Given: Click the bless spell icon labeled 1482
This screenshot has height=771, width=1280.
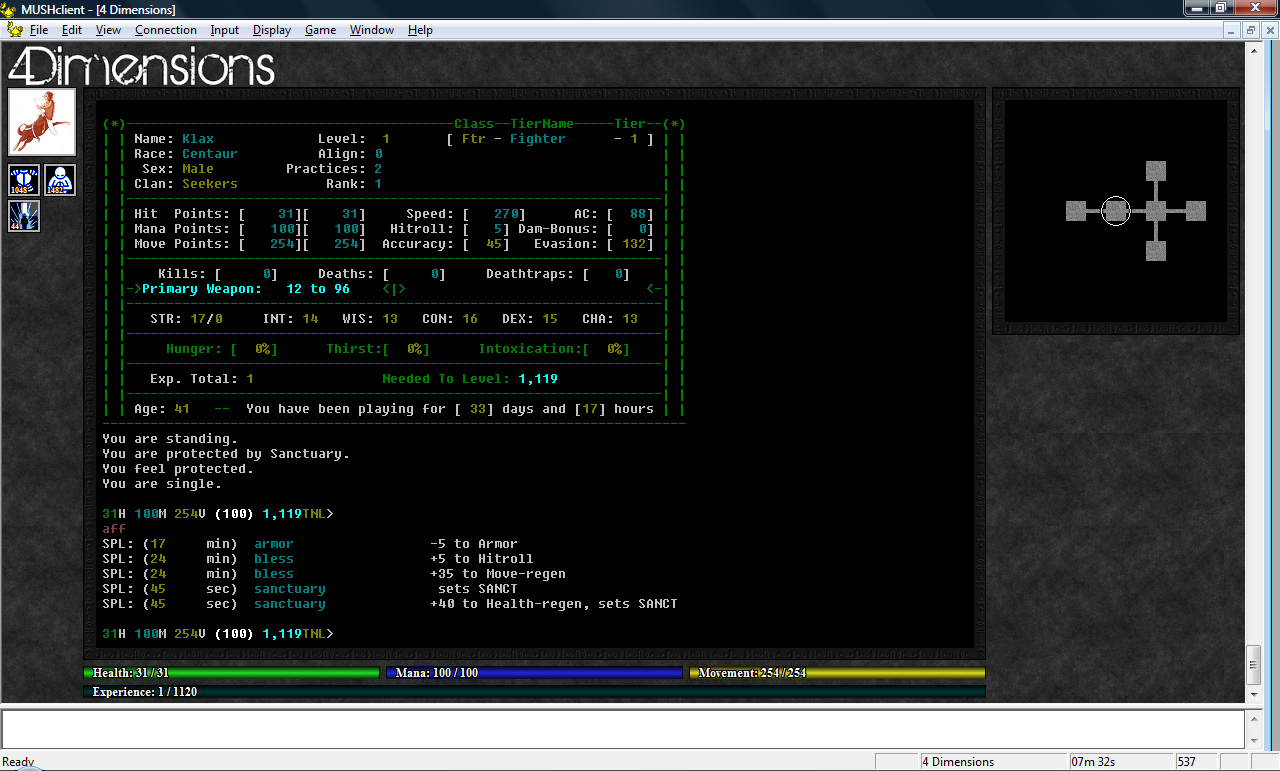Looking at the screenshot, I should tap(60, 180).
